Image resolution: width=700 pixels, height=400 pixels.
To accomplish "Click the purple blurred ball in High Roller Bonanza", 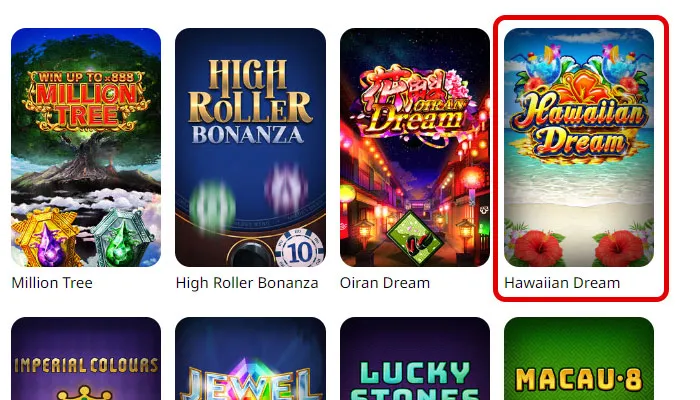I will (286, 188).
